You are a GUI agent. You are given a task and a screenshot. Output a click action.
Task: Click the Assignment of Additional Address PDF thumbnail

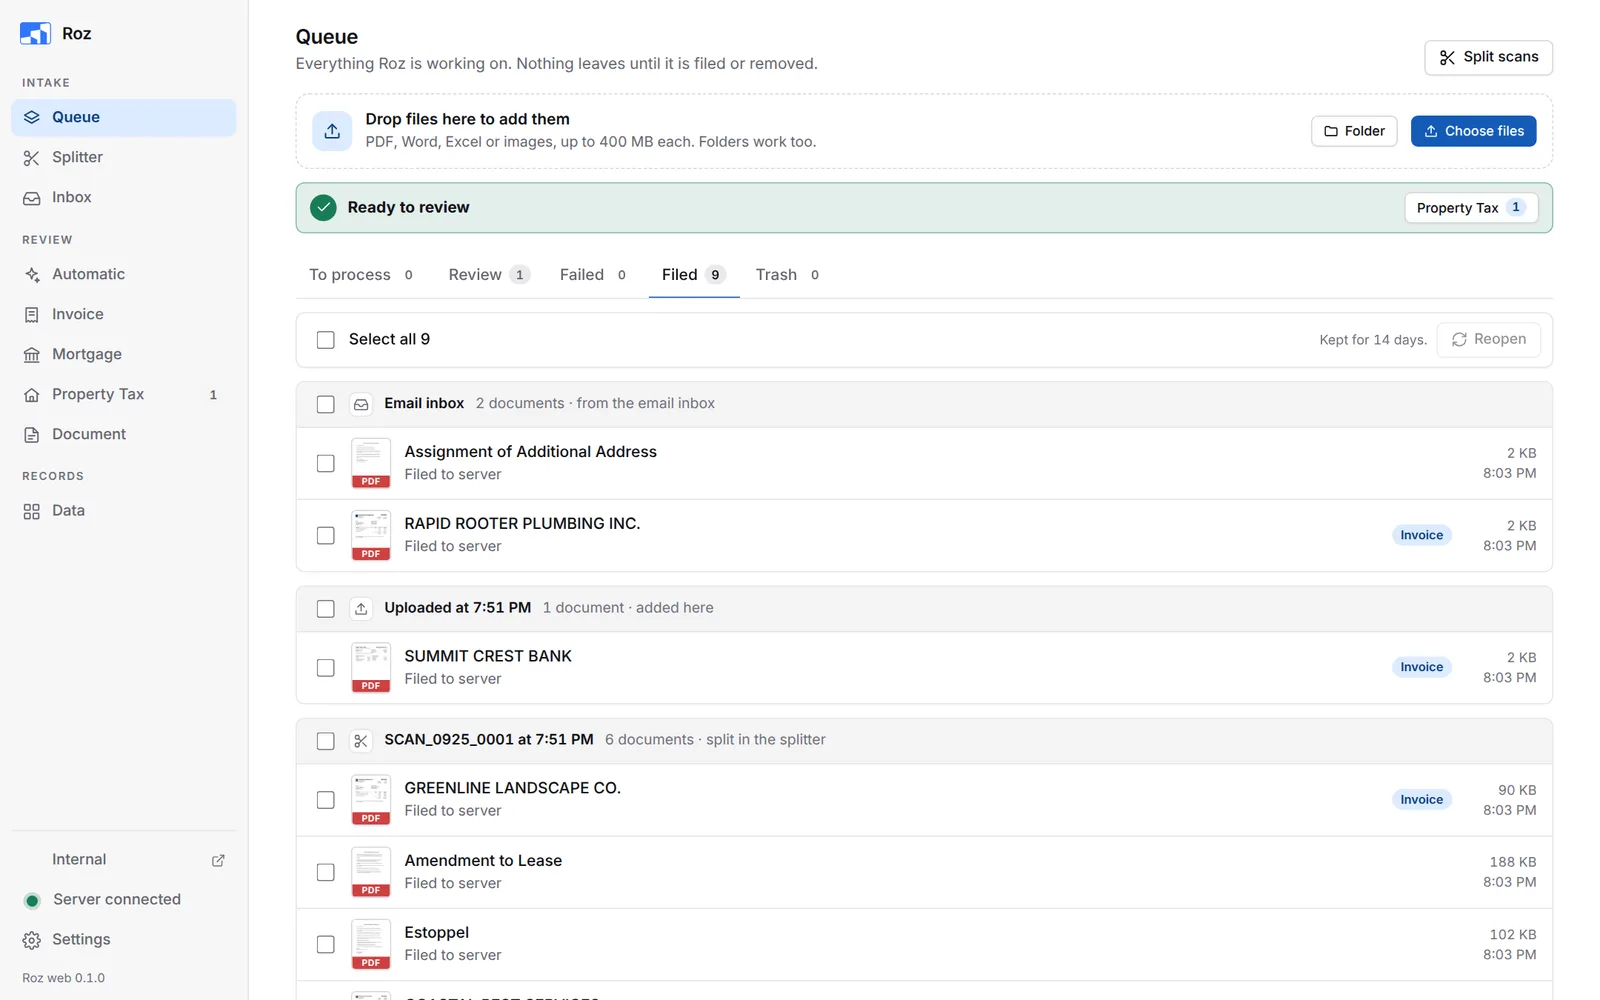coord(371,463)
